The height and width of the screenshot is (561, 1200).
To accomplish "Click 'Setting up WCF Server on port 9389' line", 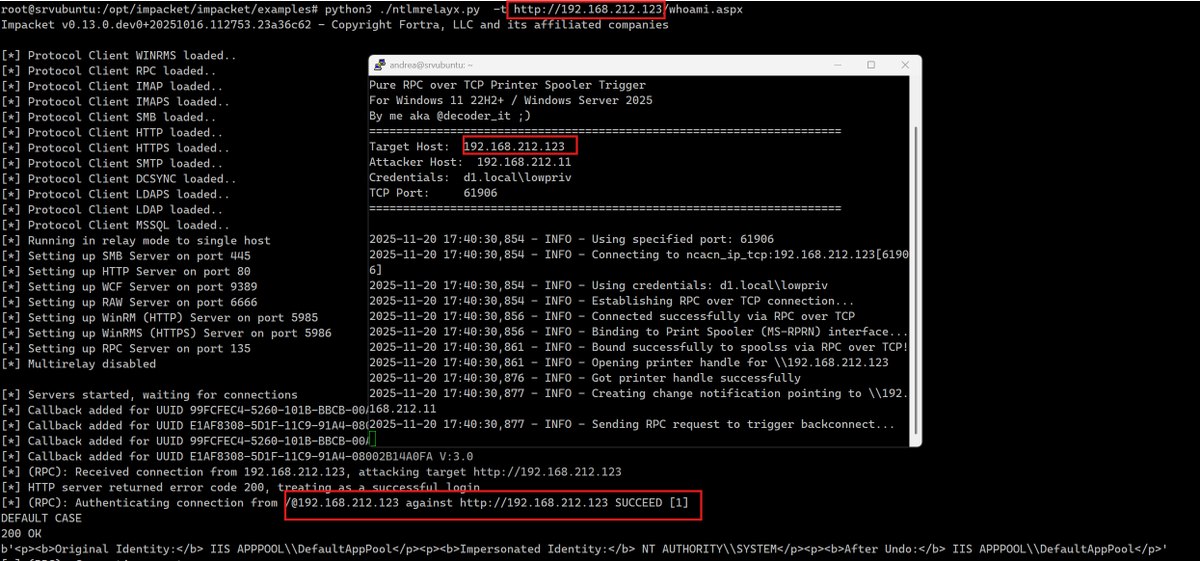I will [129, 287].
